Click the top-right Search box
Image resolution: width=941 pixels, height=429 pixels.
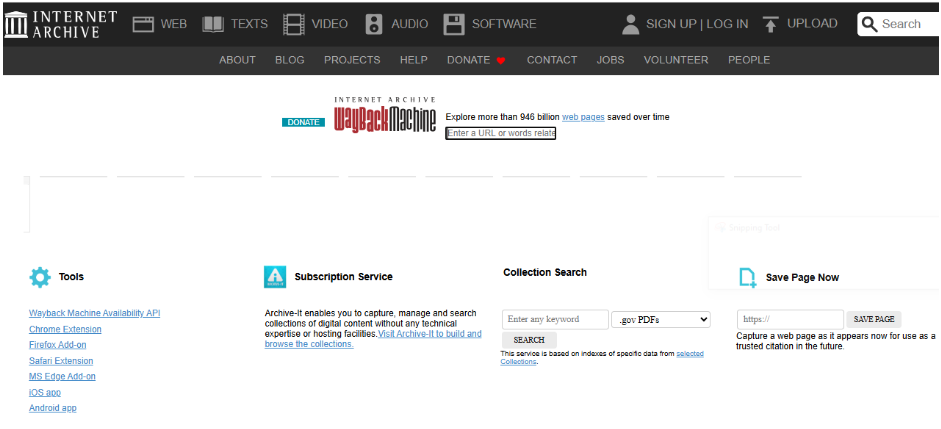pos(898,24)
